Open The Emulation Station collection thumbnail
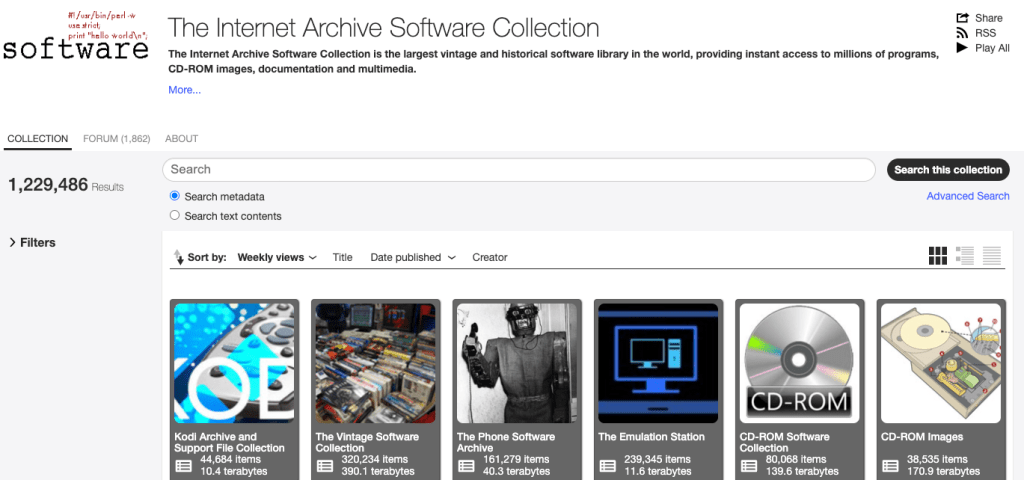This screenshot has width=1024, height=480. point(658,363)
